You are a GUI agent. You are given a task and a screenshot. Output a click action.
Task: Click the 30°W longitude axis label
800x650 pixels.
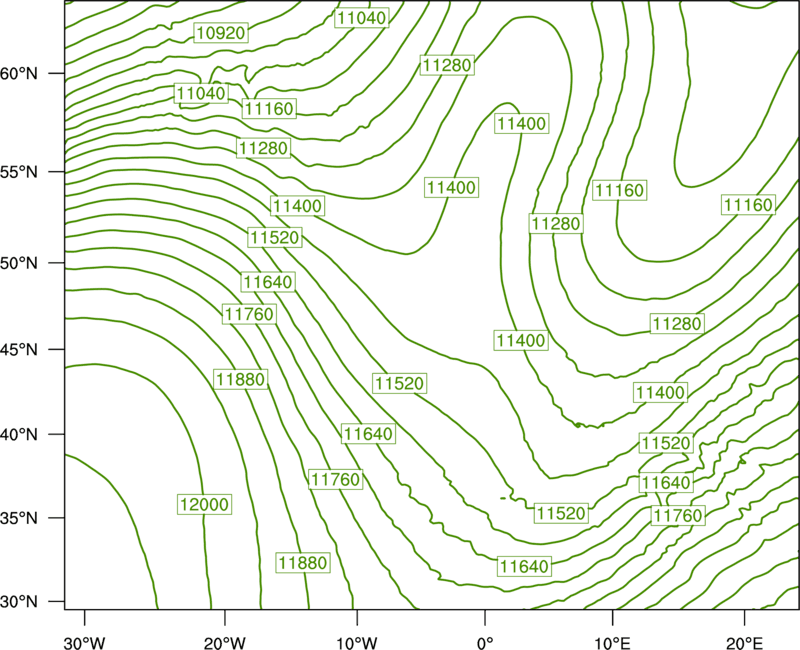point(85,643)
